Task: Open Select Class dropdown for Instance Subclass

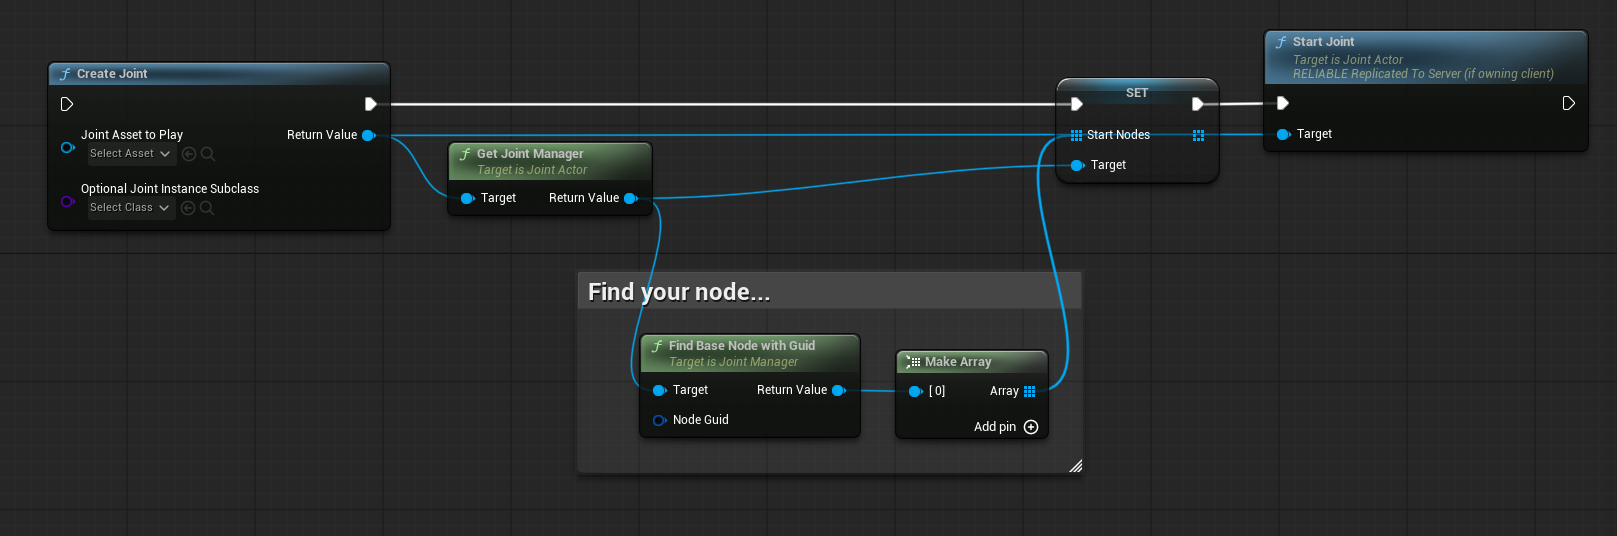Action: (x=130, y=208)
